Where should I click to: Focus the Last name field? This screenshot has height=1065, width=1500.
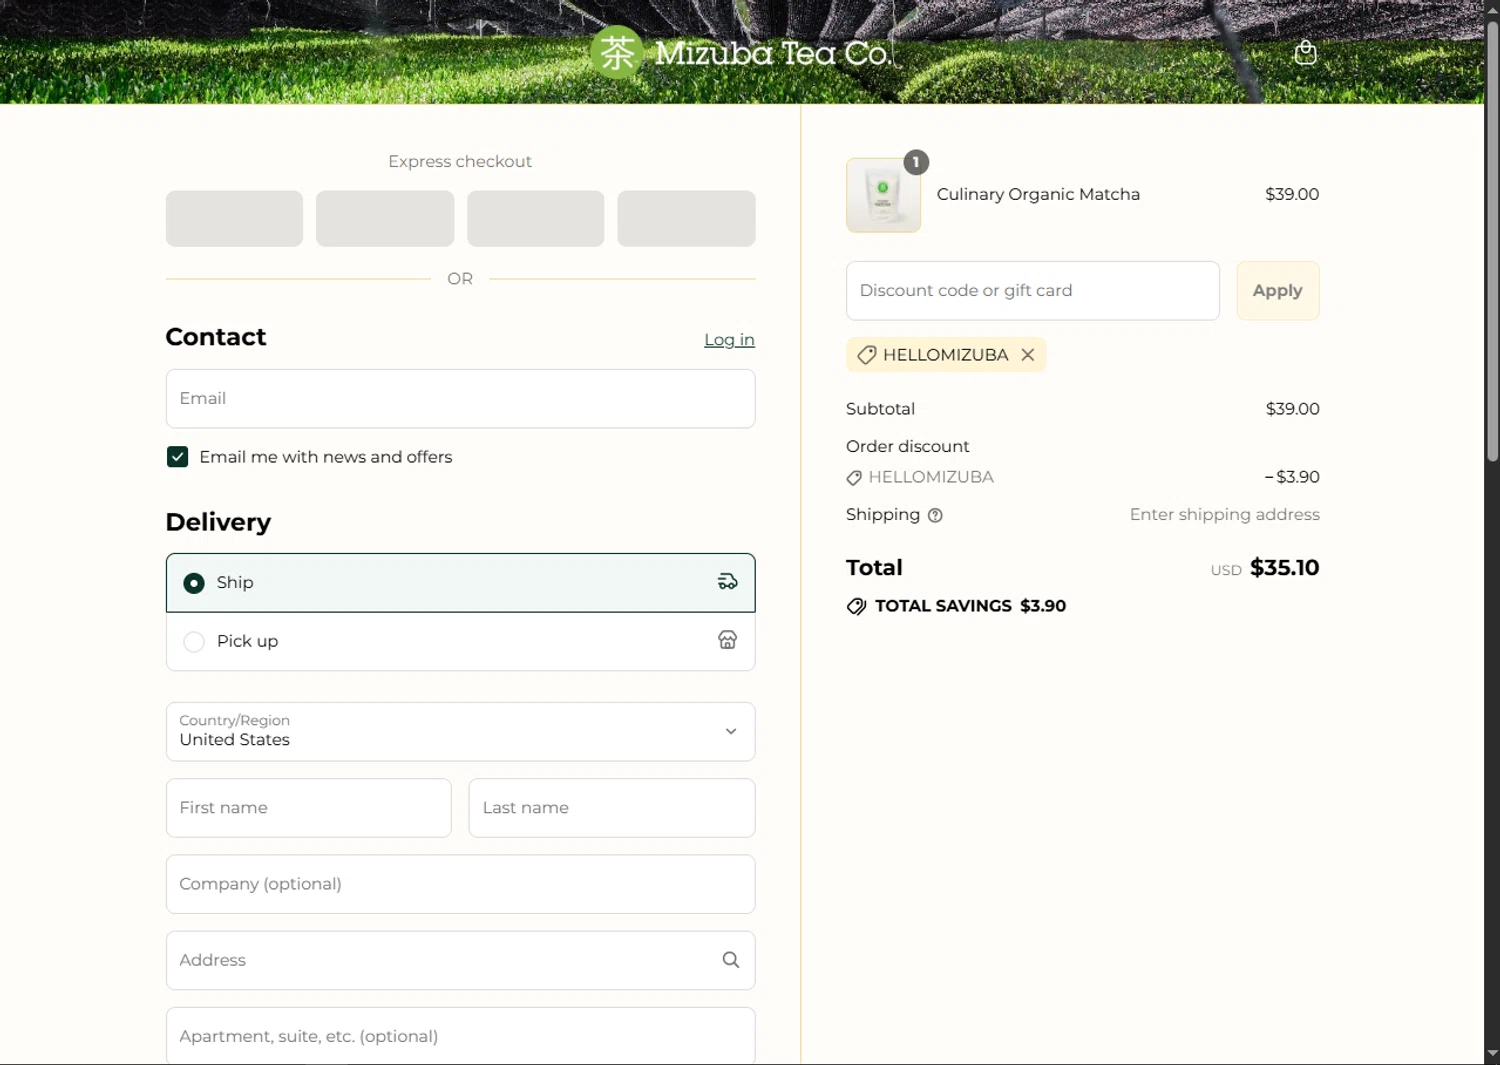611,808
